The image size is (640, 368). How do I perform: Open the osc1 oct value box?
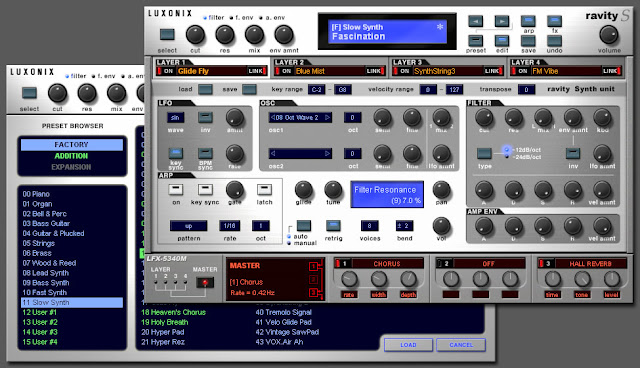click(x=352, y=117)
